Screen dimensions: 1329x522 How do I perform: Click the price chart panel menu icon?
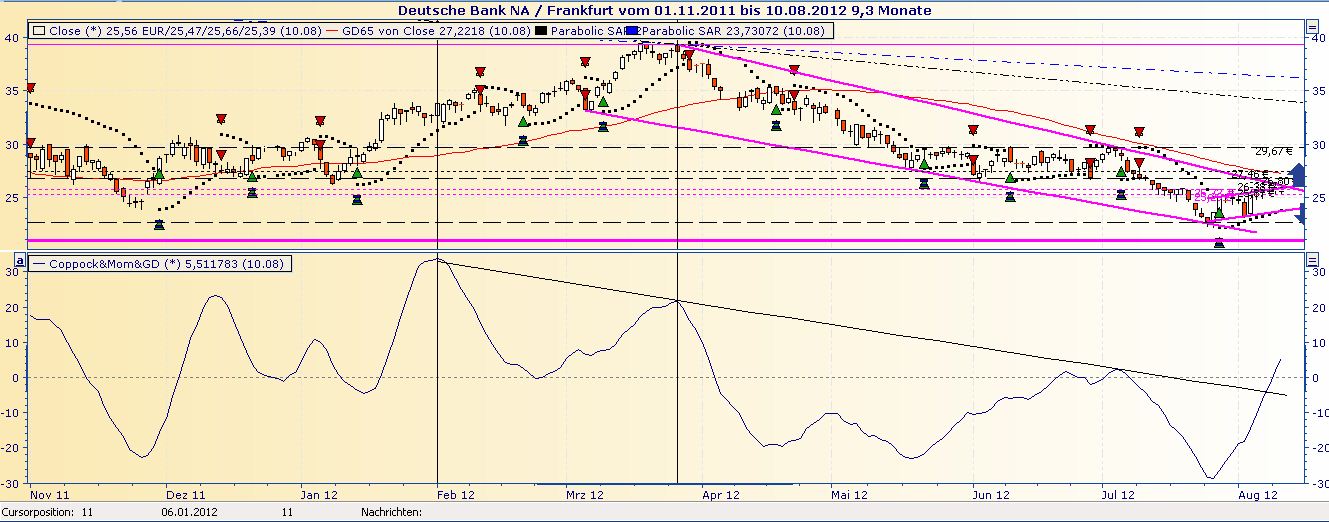(x=1311, y=26)
